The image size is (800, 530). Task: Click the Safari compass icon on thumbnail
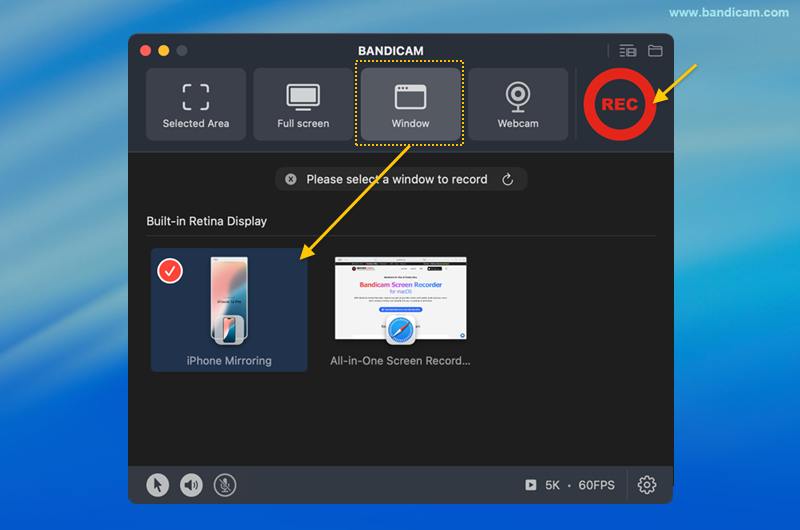pos(401,331)
